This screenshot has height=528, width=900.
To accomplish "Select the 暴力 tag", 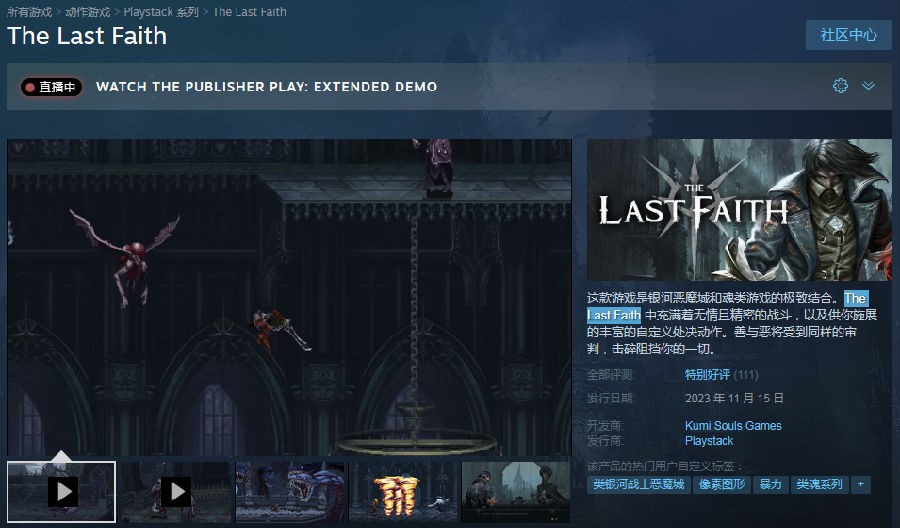I will pos(770,484).
